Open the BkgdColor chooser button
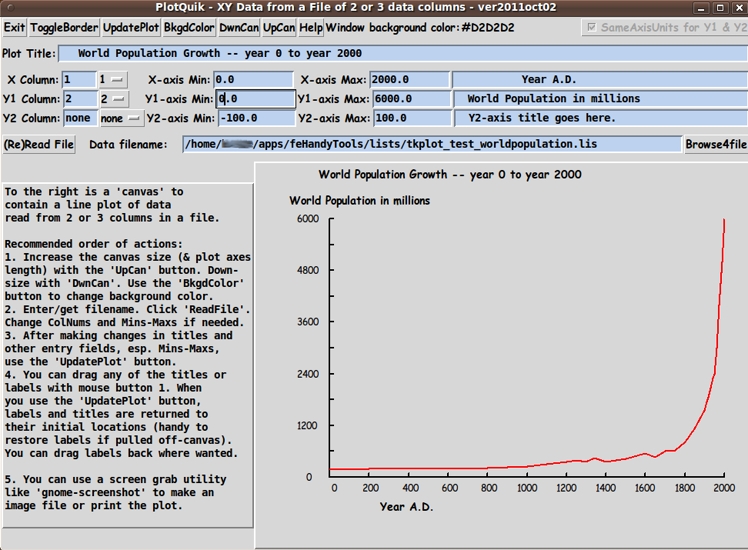 point(187,28)
